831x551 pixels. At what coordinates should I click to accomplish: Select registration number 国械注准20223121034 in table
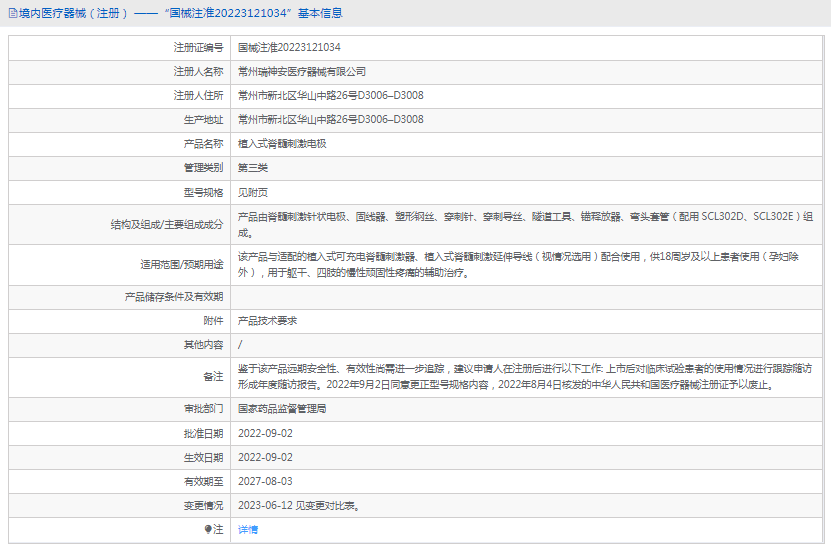tap(289, 47)
